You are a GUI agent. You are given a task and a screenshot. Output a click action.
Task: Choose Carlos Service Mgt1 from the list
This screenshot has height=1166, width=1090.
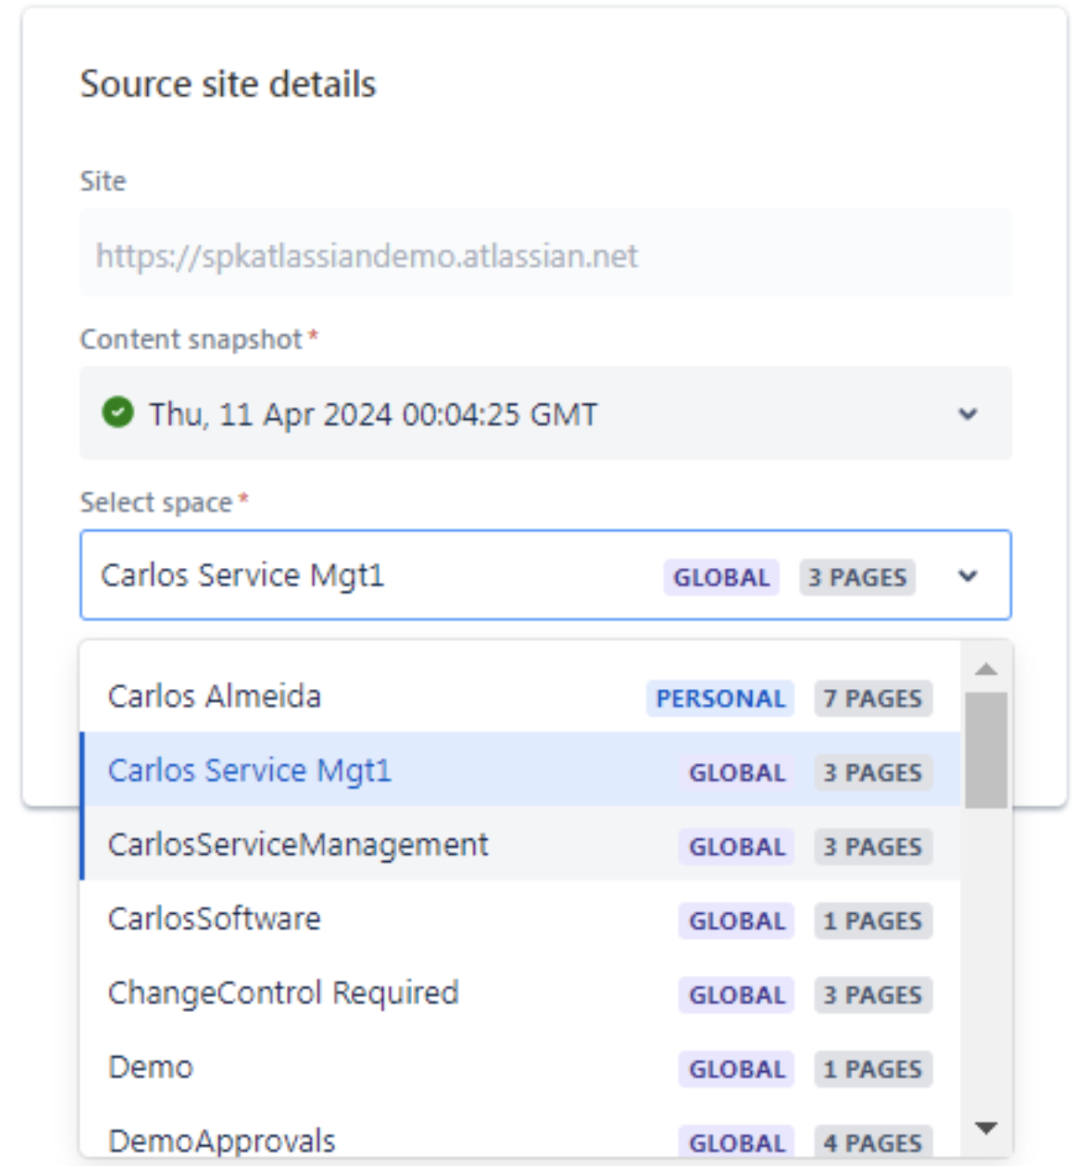(x=520, y=770)
